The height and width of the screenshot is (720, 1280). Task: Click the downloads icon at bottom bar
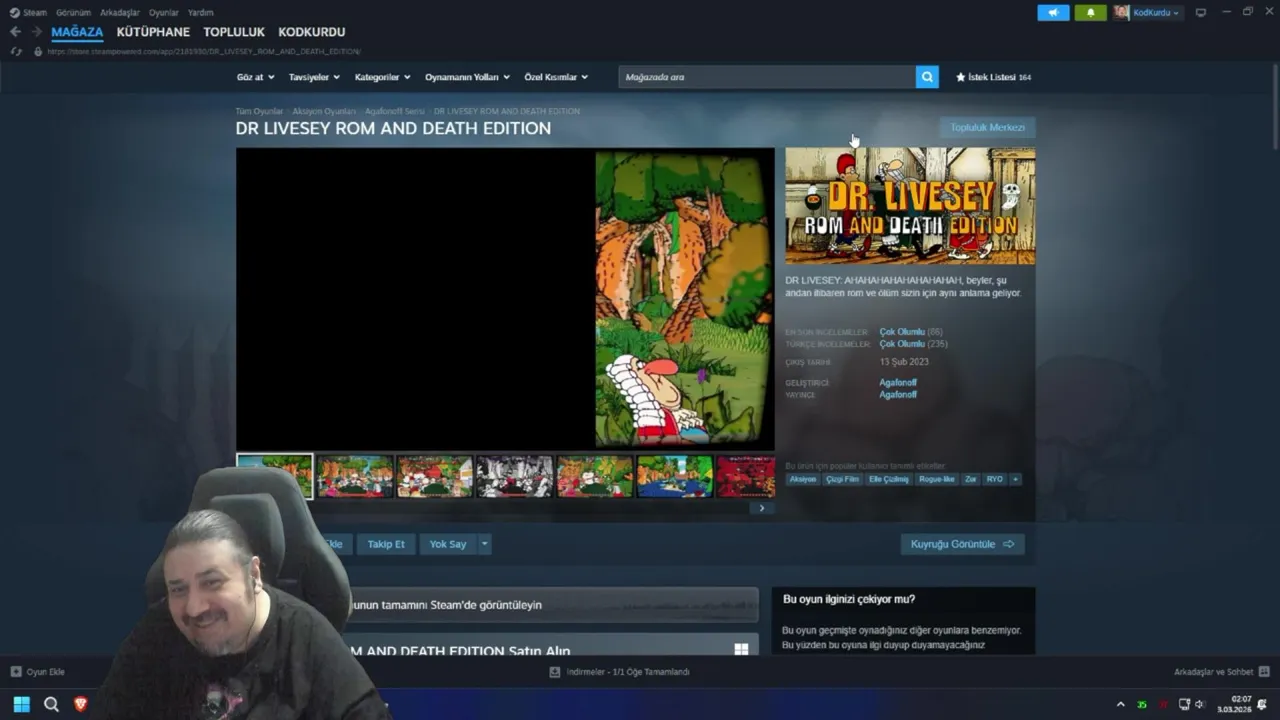click(x=555, y=672)
